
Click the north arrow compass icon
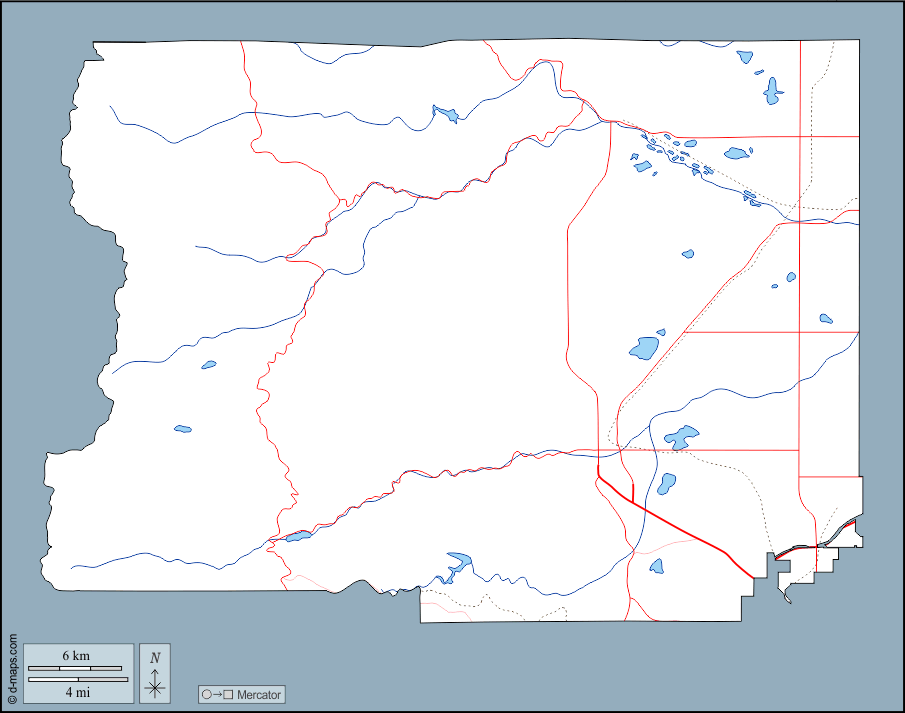click(154, 683)
